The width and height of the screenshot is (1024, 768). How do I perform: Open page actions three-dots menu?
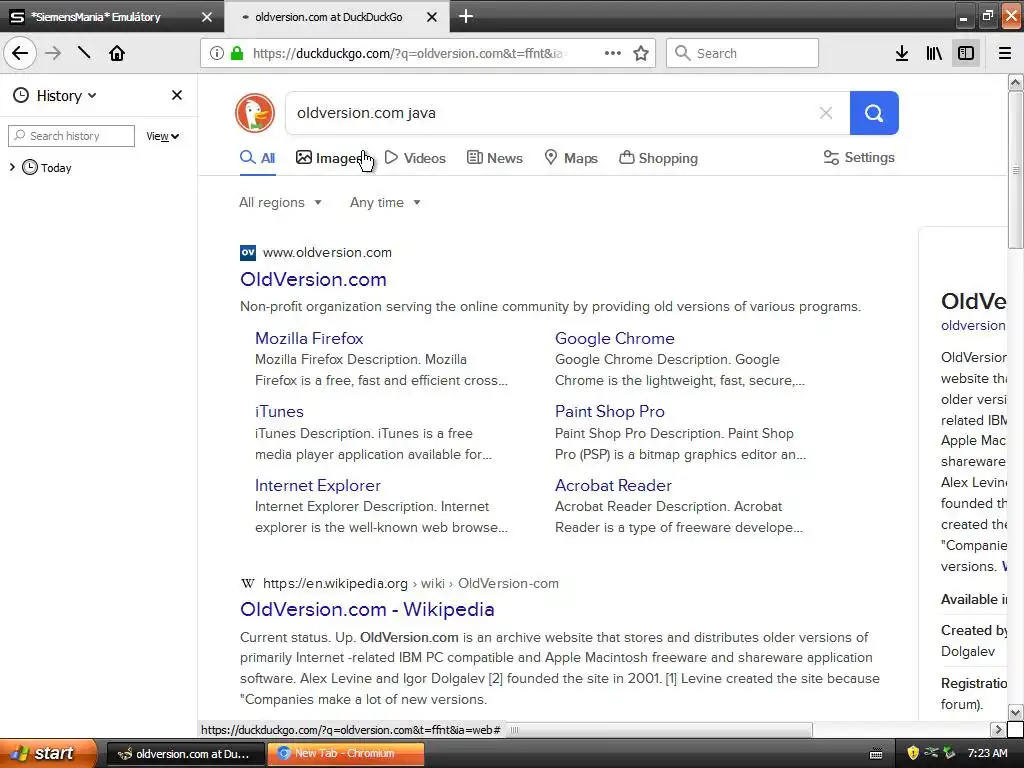613,54
